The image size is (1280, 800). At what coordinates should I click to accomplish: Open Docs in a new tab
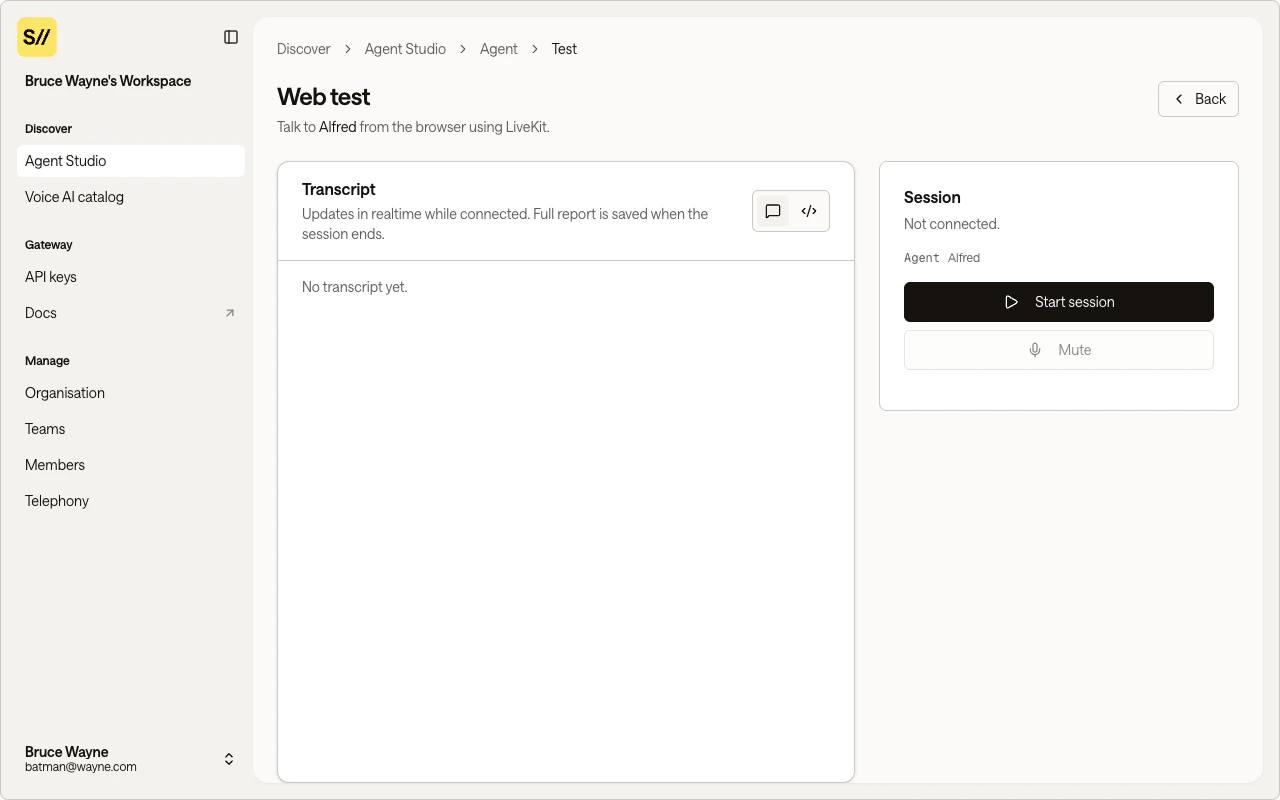pyautogui.click(x=40, y=313)
